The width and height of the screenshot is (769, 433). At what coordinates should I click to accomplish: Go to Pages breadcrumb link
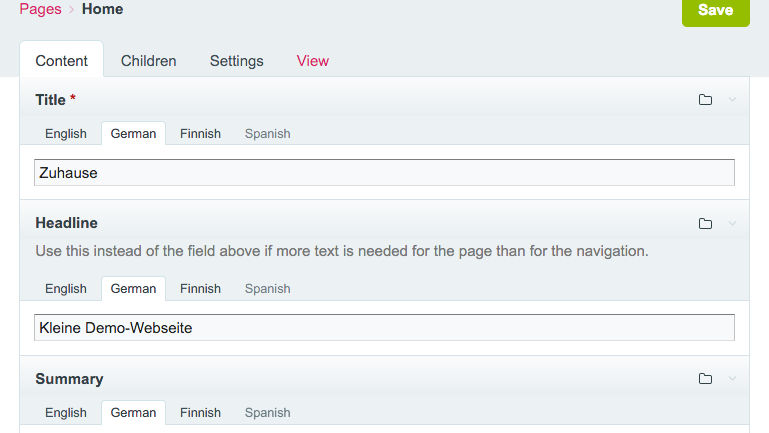[x=40, y=10]
